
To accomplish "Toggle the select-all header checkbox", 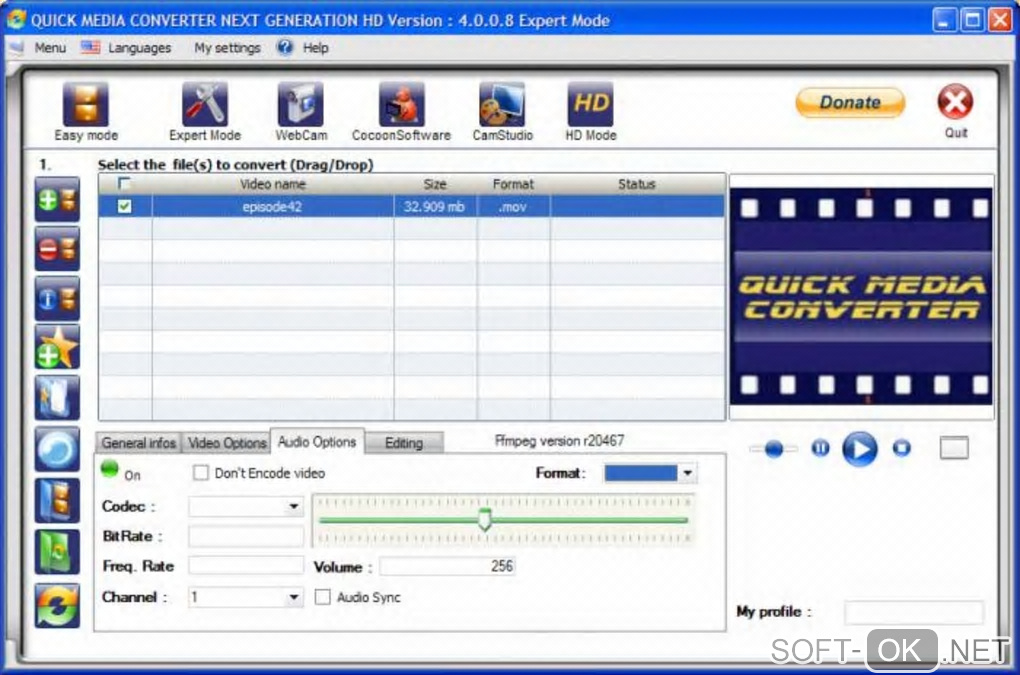I will click(124, 183).
